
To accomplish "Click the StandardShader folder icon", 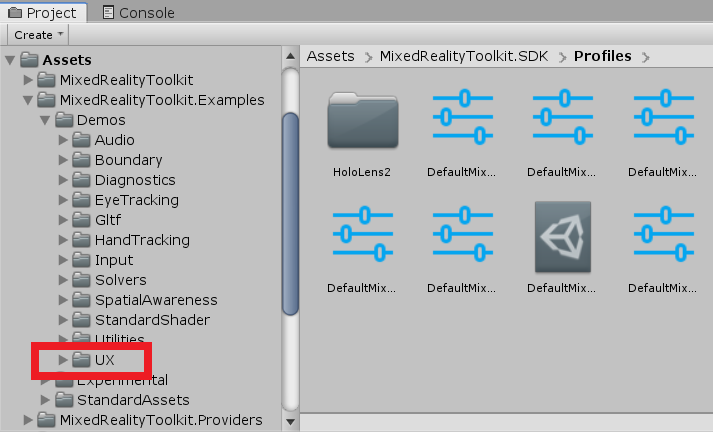I will tap(81, 320).
